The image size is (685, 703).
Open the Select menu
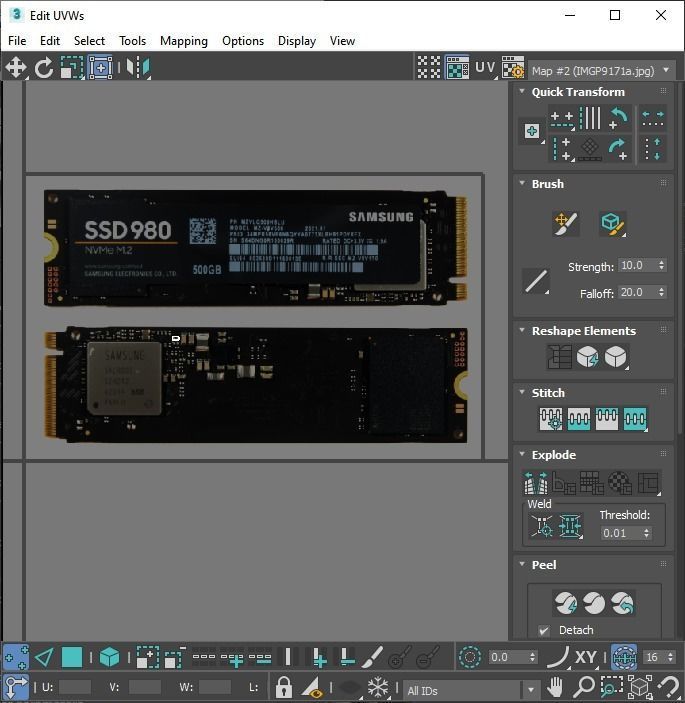(x=89, y=41)
